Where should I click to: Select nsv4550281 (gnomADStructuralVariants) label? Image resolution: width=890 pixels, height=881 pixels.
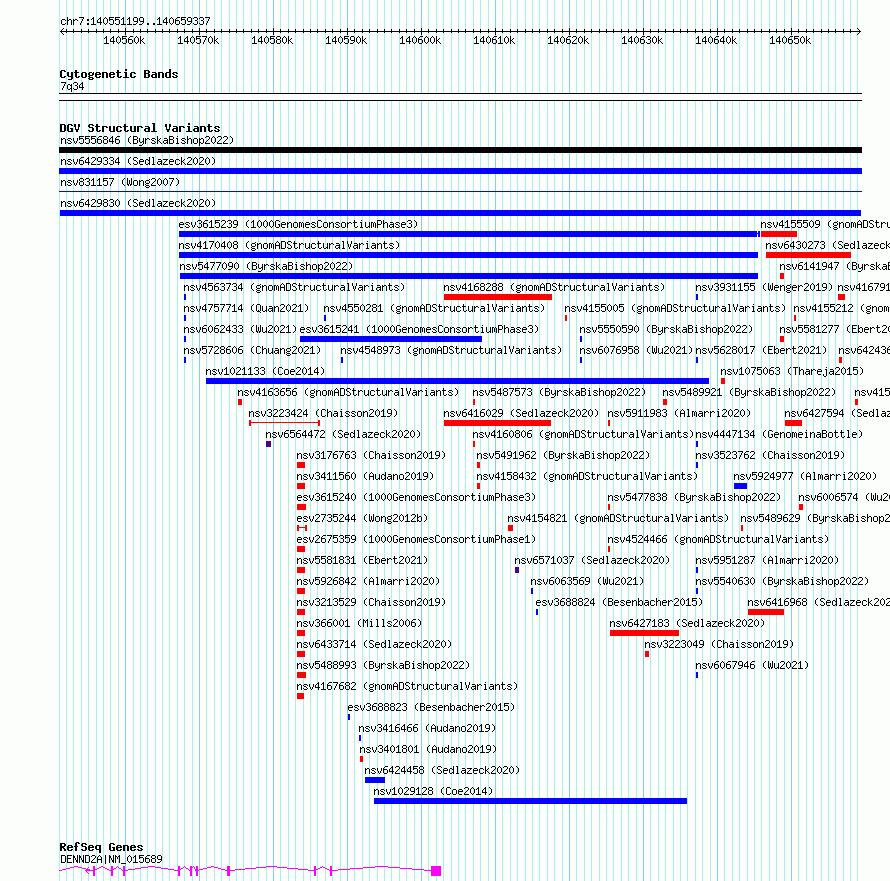(x=434, y=308)
